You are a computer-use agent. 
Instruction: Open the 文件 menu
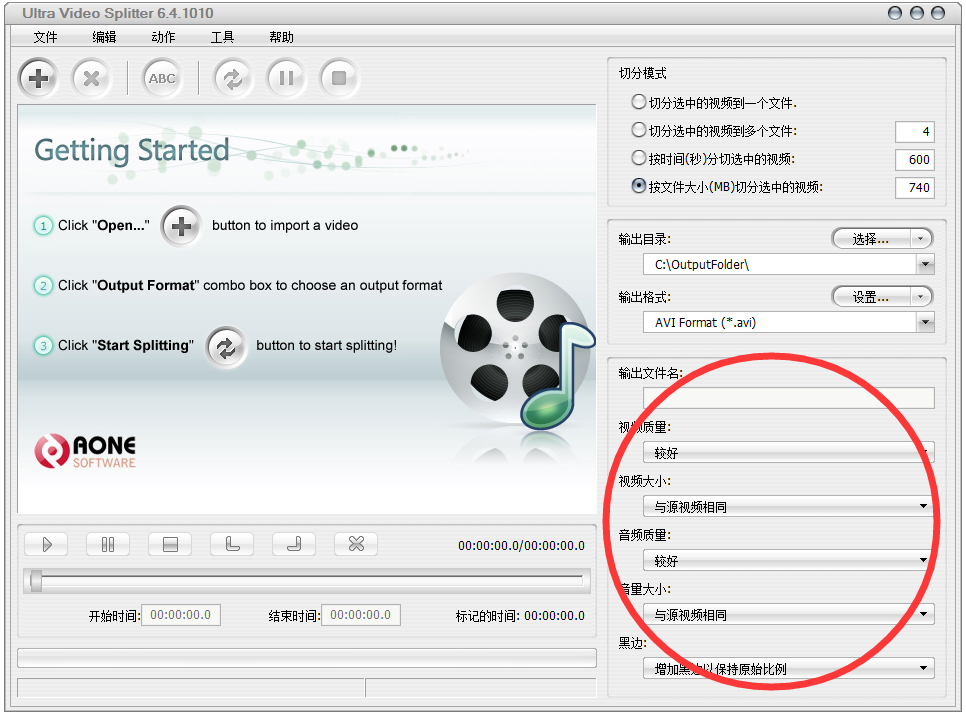(x=46, y=37)
